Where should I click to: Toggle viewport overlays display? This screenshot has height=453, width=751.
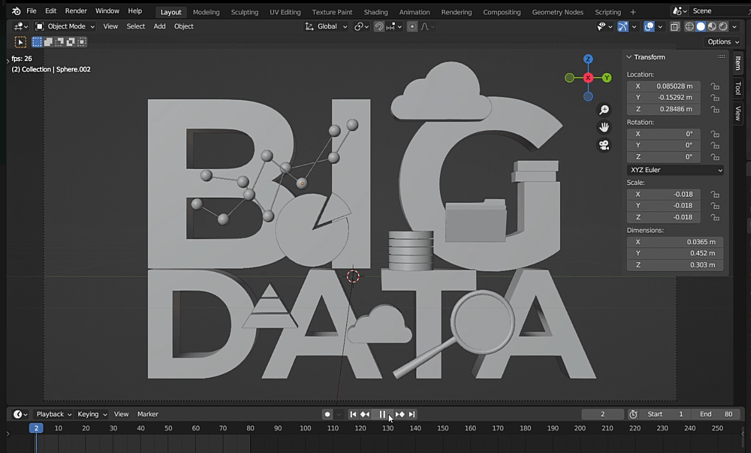click(649, 26)
